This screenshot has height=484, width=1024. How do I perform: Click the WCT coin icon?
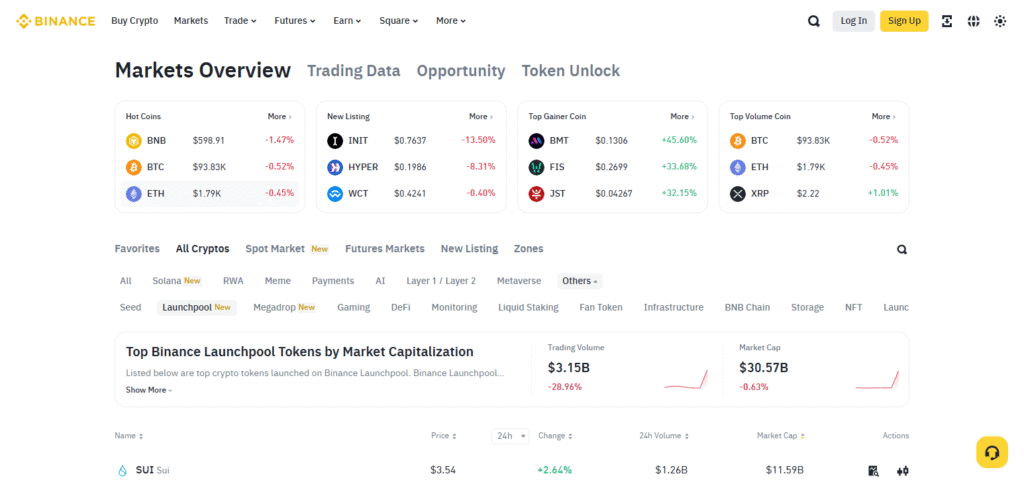point(335,193)
